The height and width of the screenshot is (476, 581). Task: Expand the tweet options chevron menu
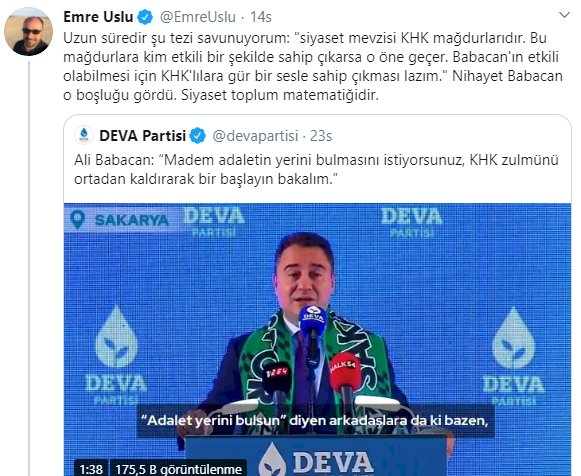(x=564, y=15)
